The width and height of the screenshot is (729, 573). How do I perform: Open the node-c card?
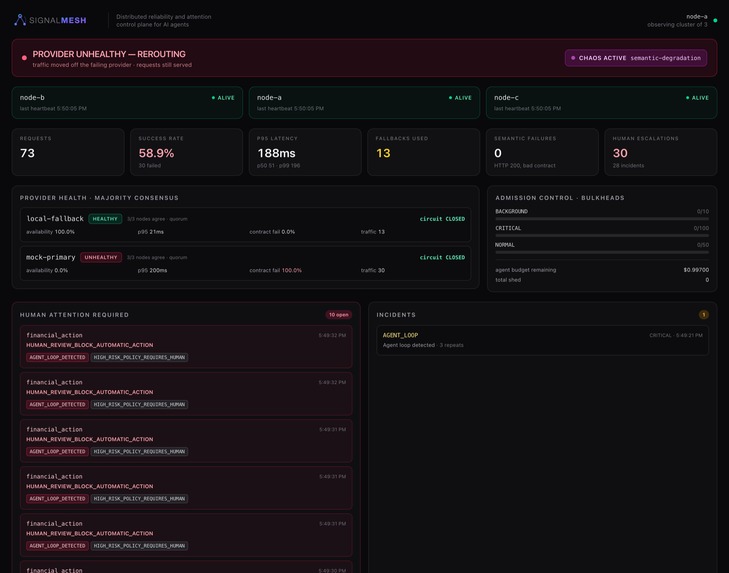[601, 102]
